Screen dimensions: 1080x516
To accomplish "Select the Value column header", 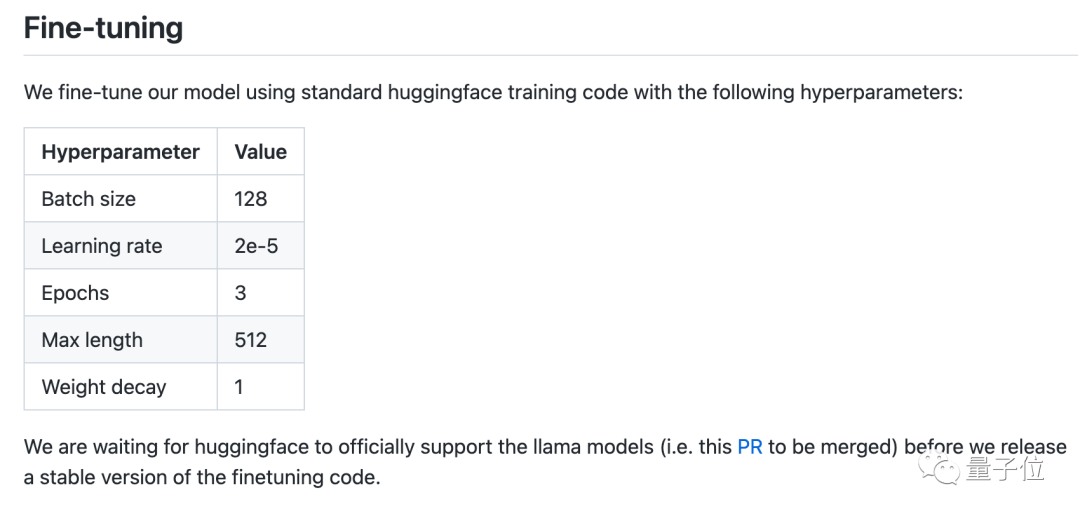I will [260, 152].
